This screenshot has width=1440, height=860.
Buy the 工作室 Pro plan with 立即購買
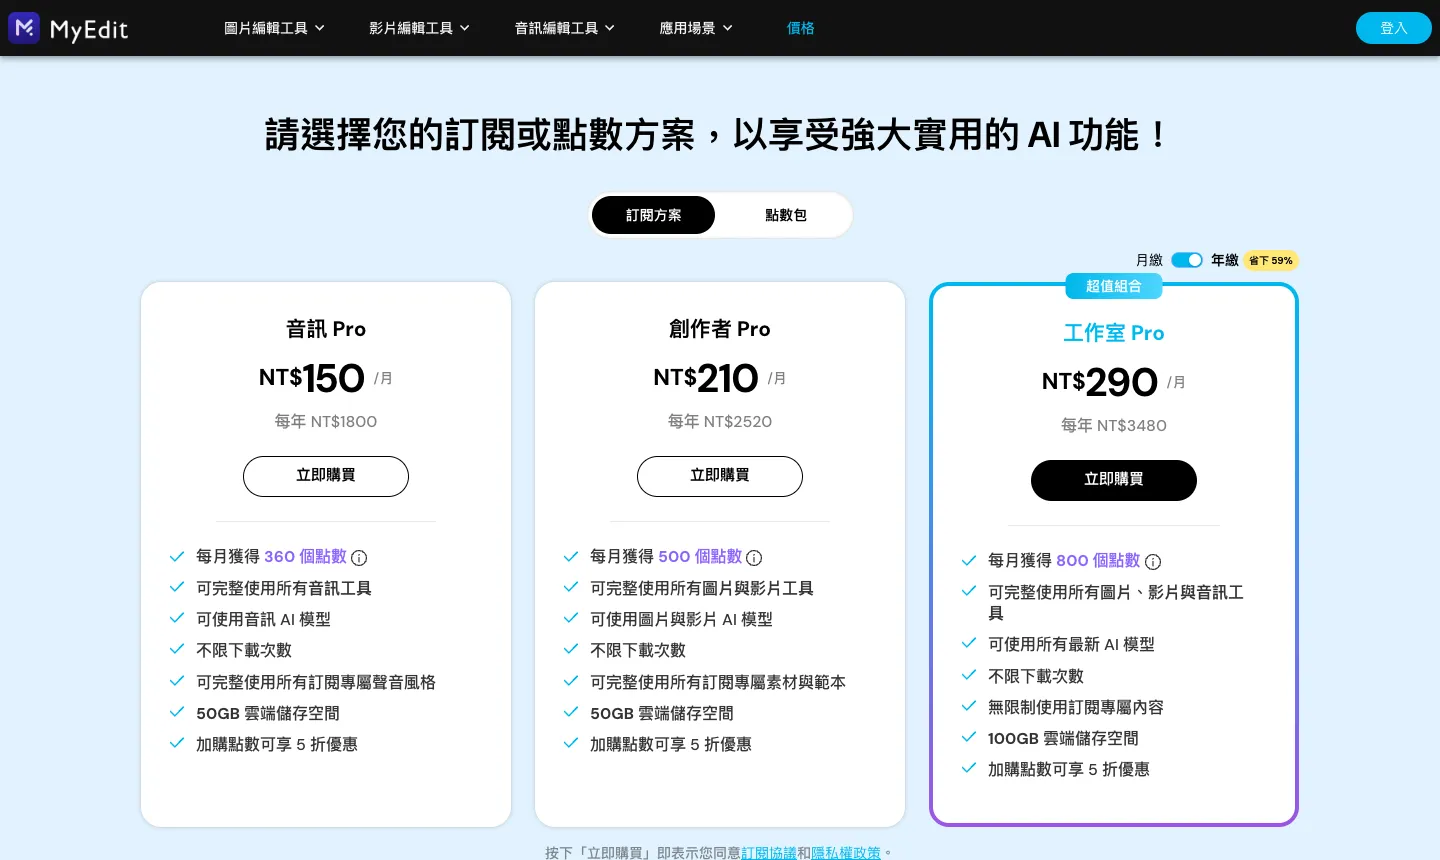(1114, 480)
